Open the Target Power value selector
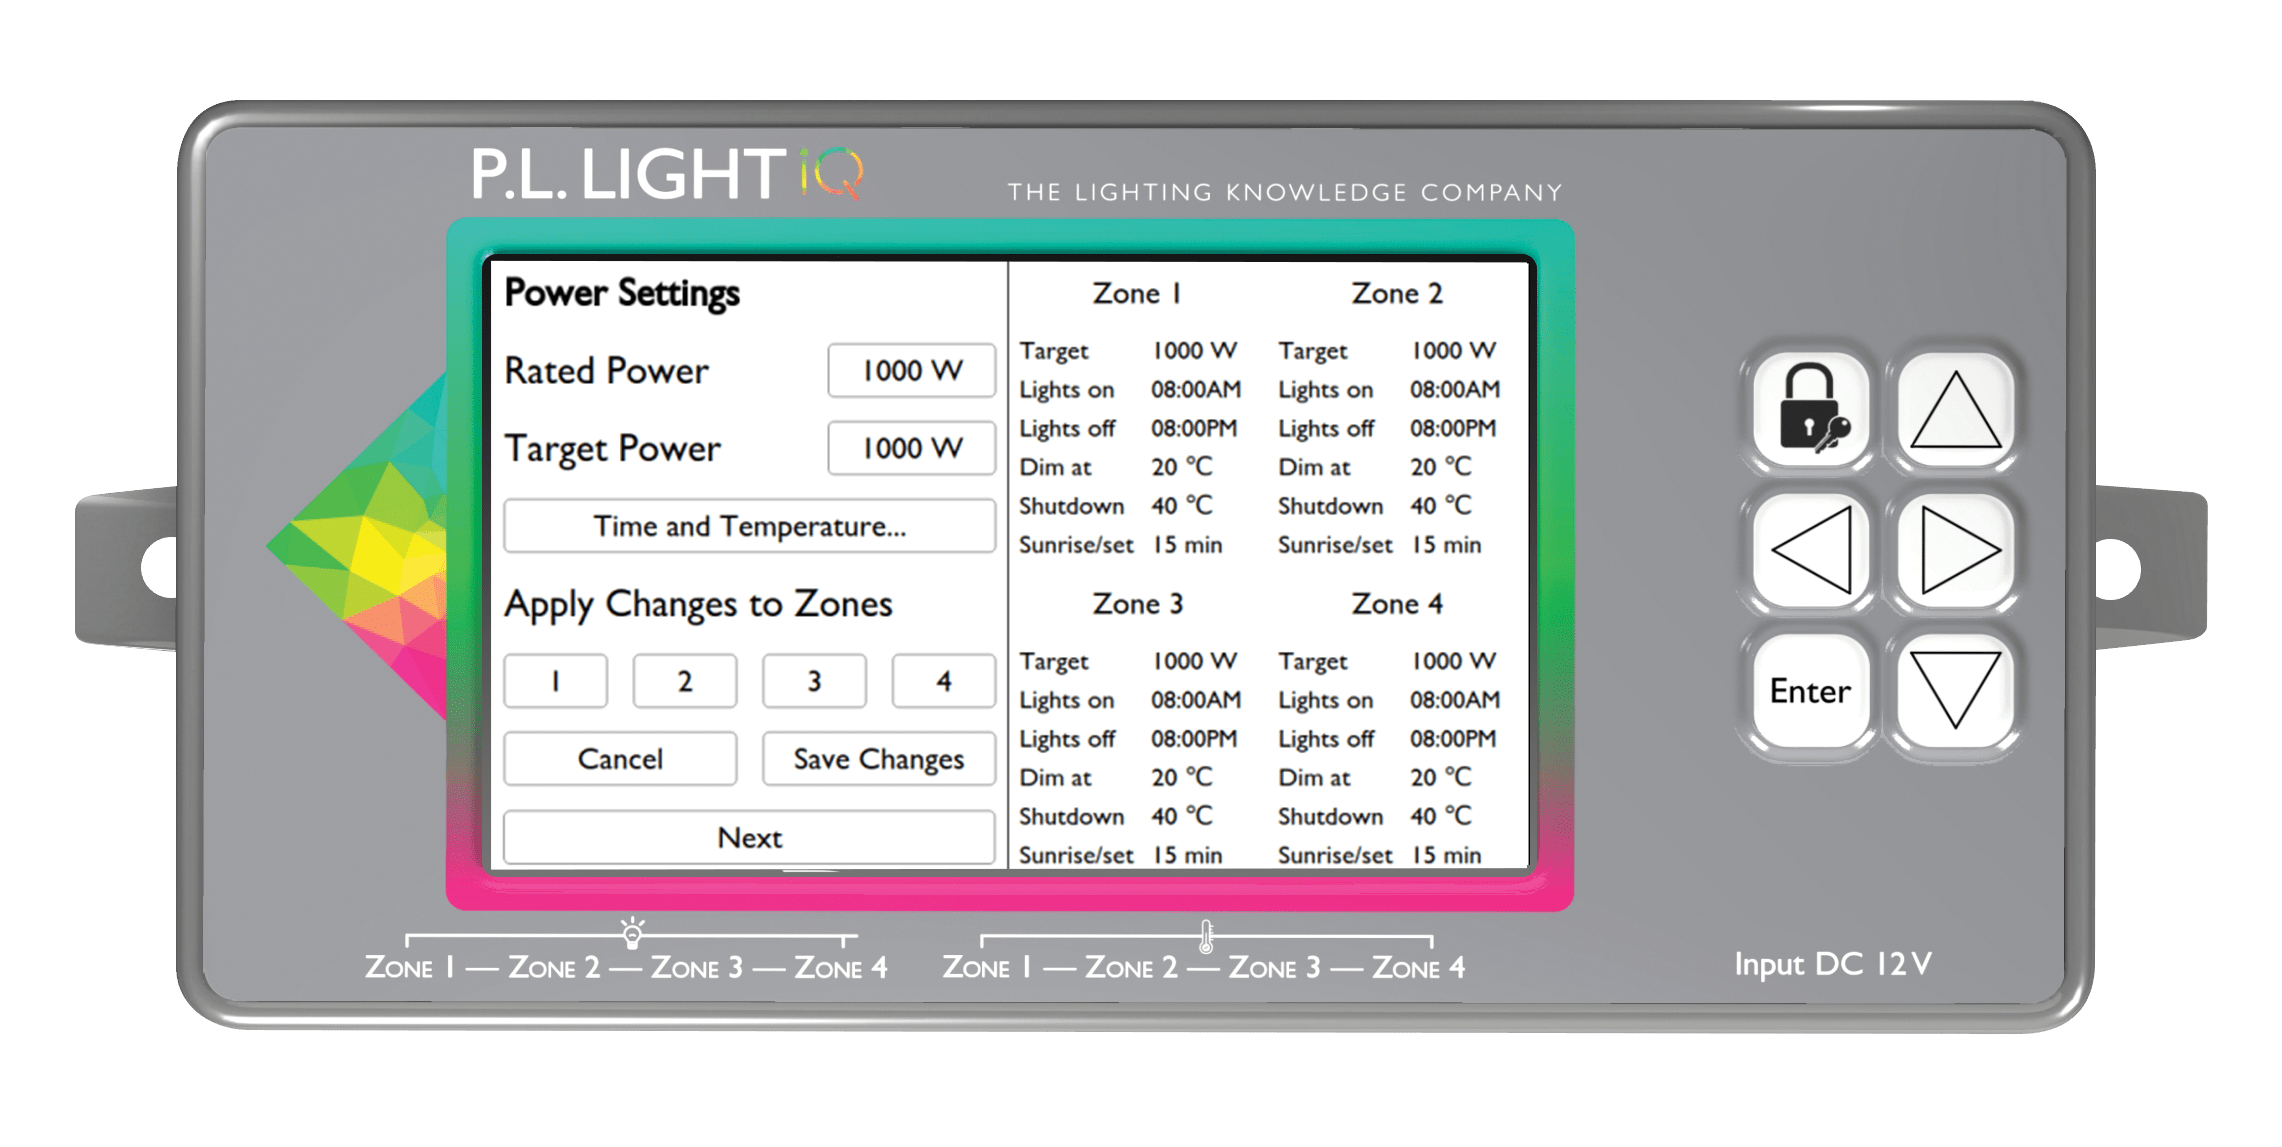 point(910,449)
